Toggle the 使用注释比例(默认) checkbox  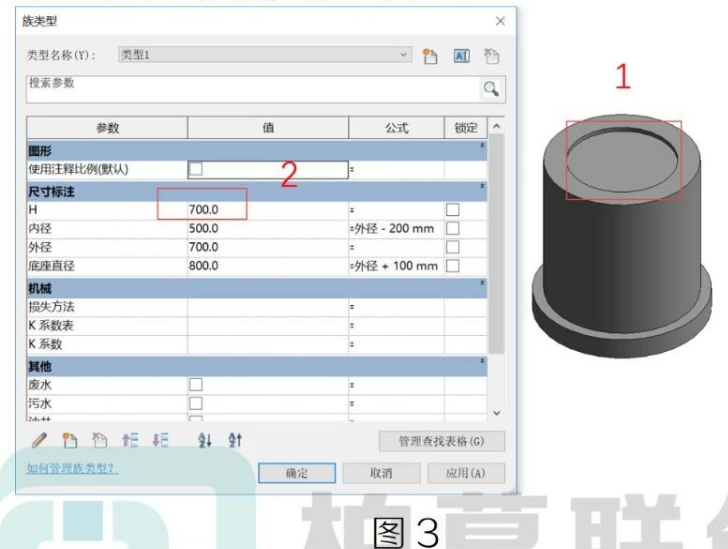(x=196, y=168)
